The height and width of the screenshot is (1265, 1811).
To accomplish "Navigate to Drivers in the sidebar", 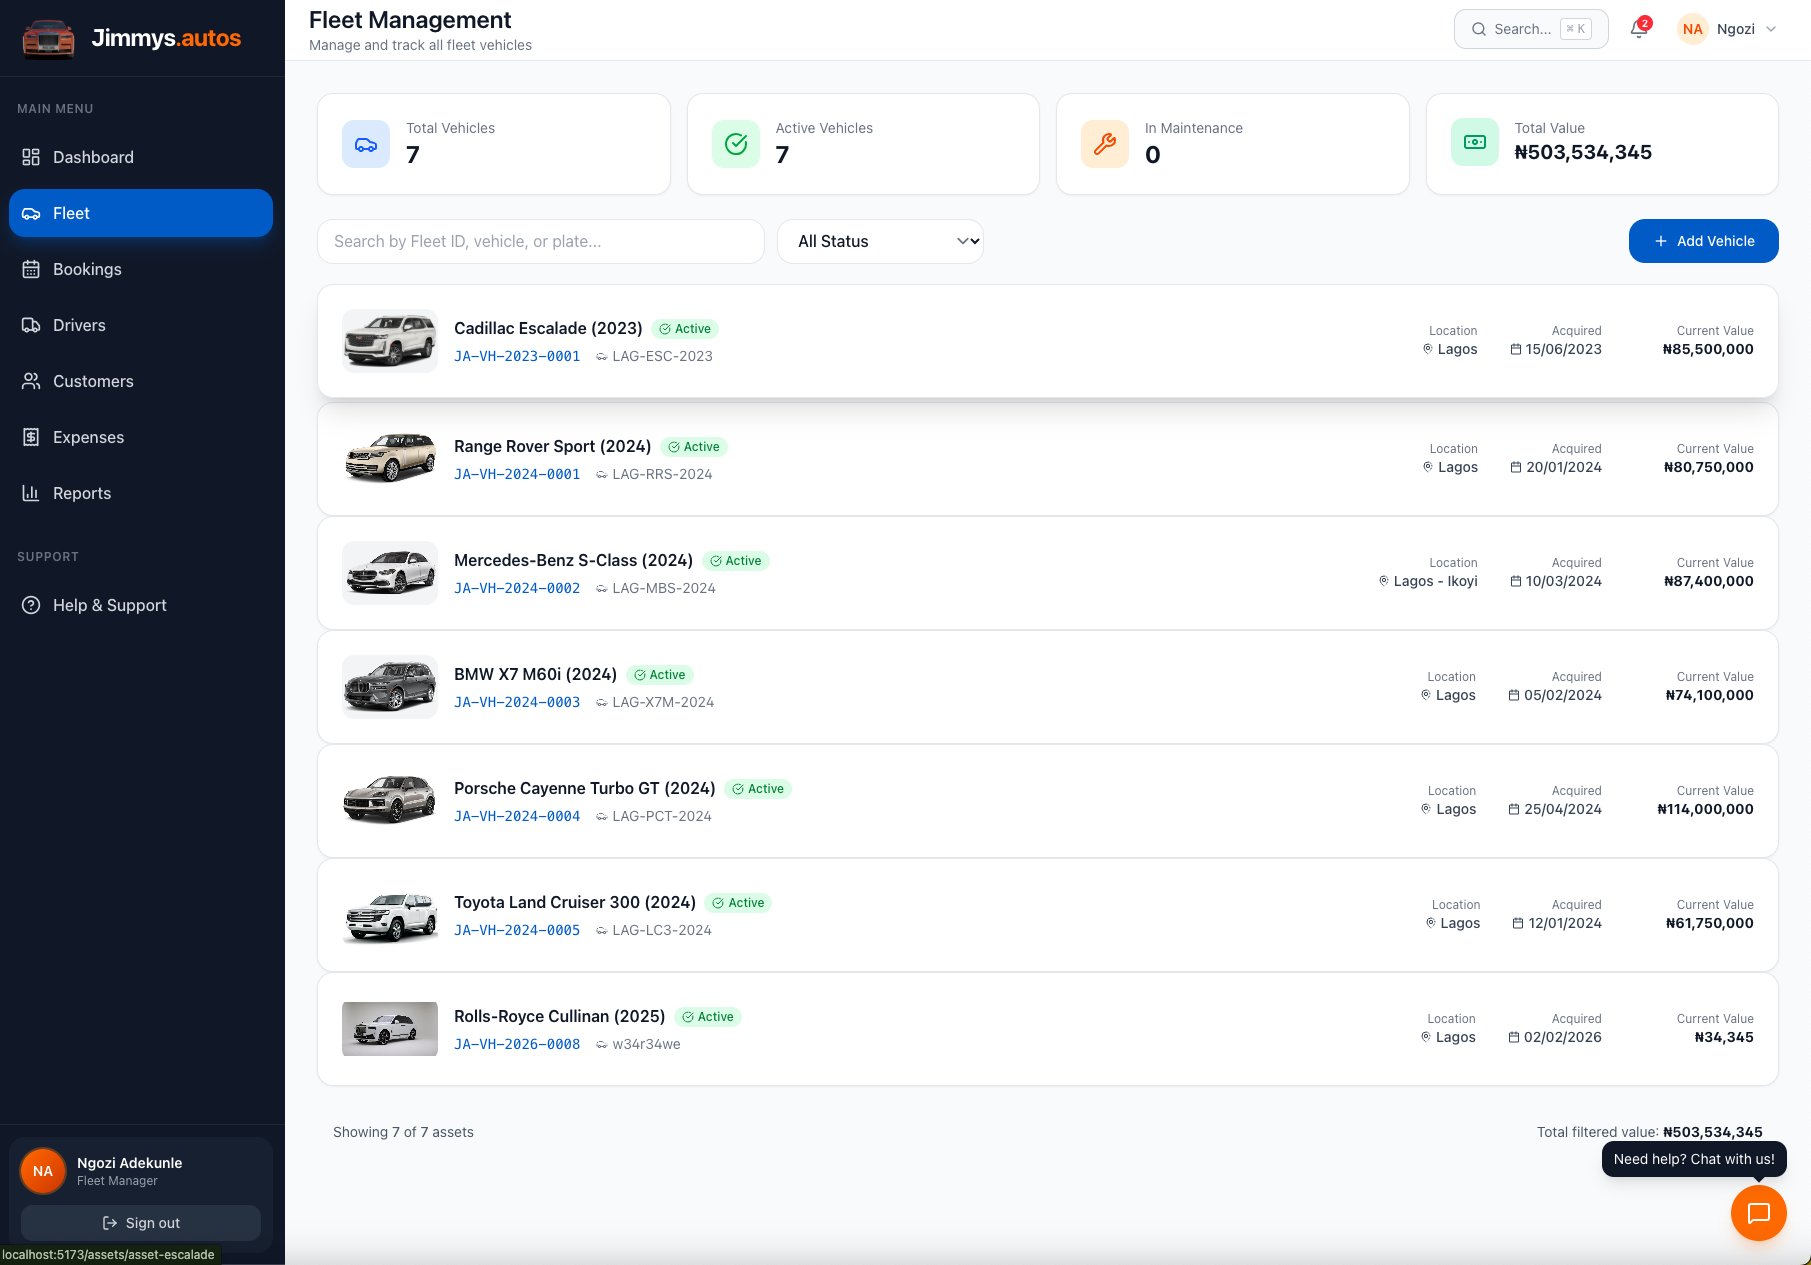I will pyautogui.click(x=79, y=325).
